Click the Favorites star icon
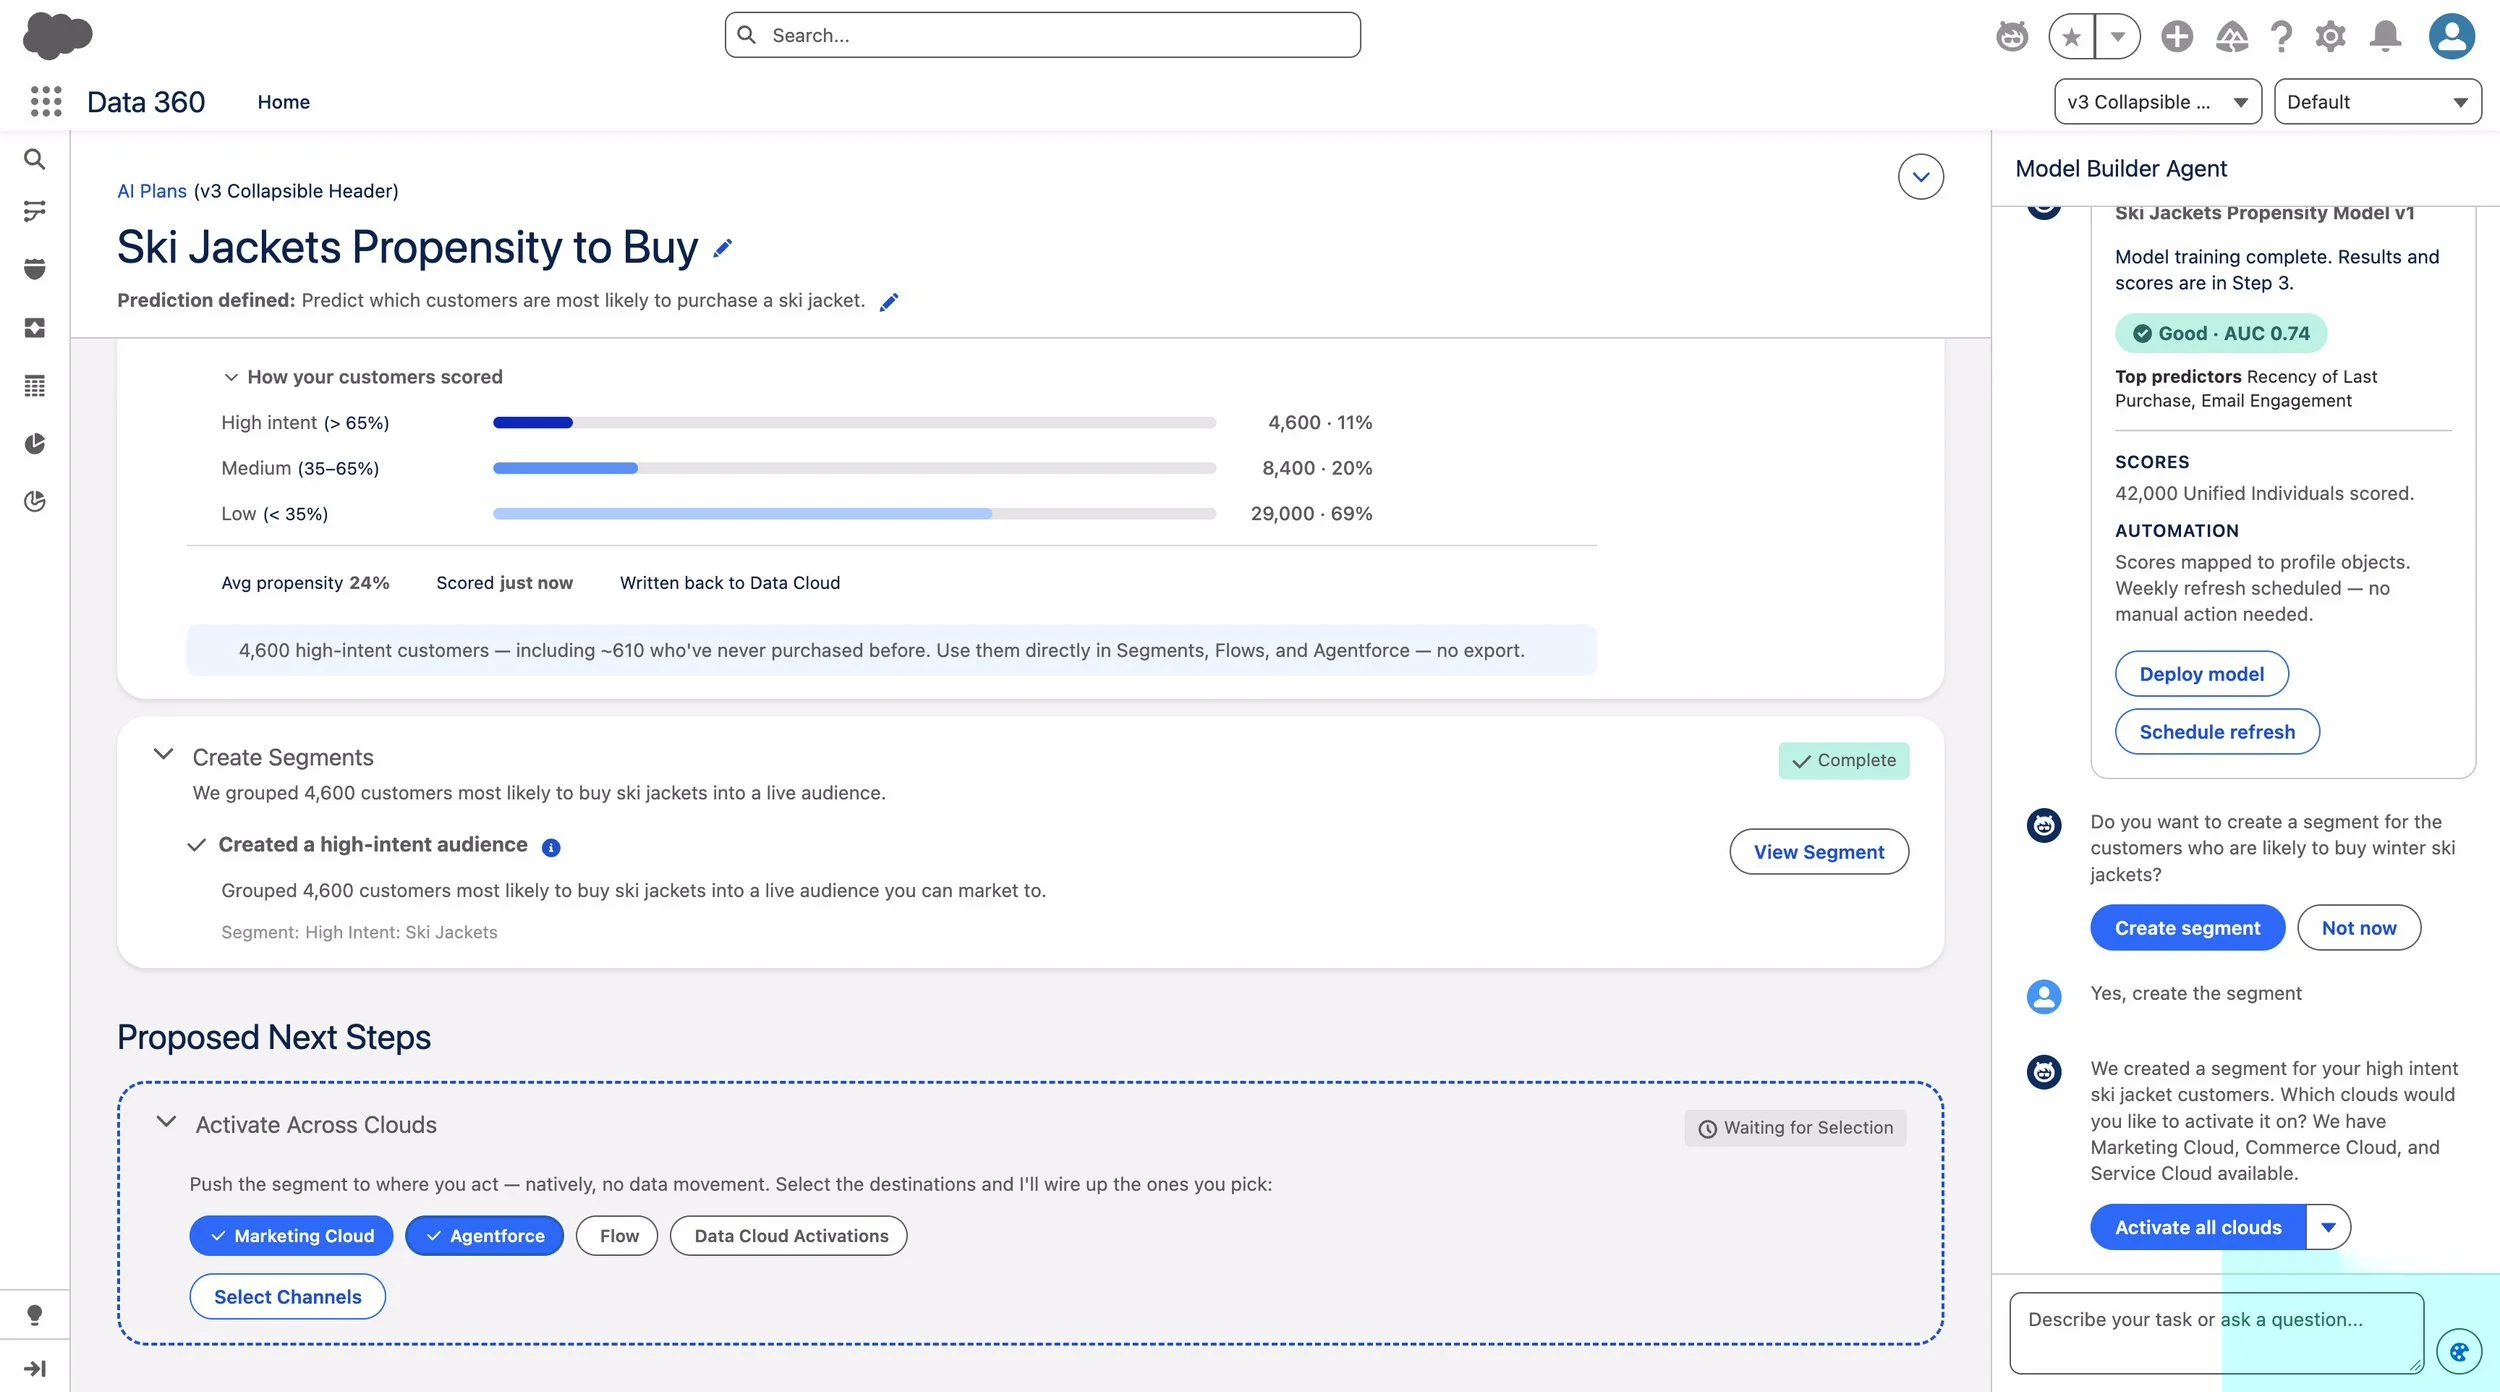This screenshot has height=1392, width=2500. coord(2071,37)
